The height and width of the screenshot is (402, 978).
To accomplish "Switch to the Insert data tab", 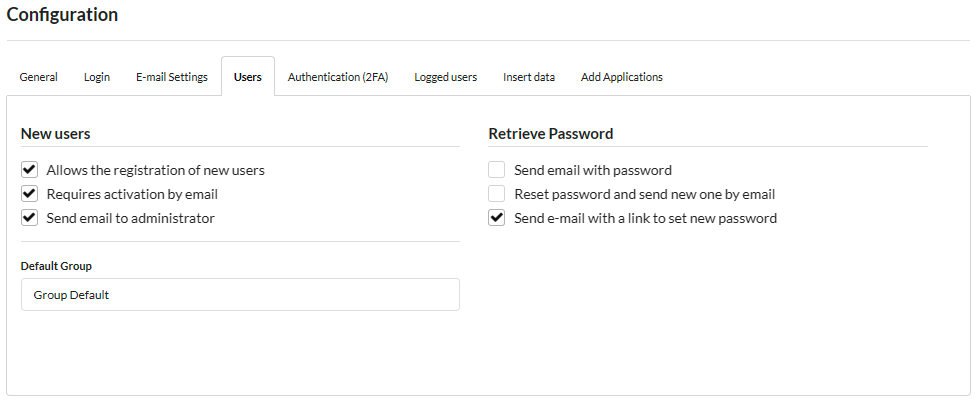I will [x=529, y=77].
